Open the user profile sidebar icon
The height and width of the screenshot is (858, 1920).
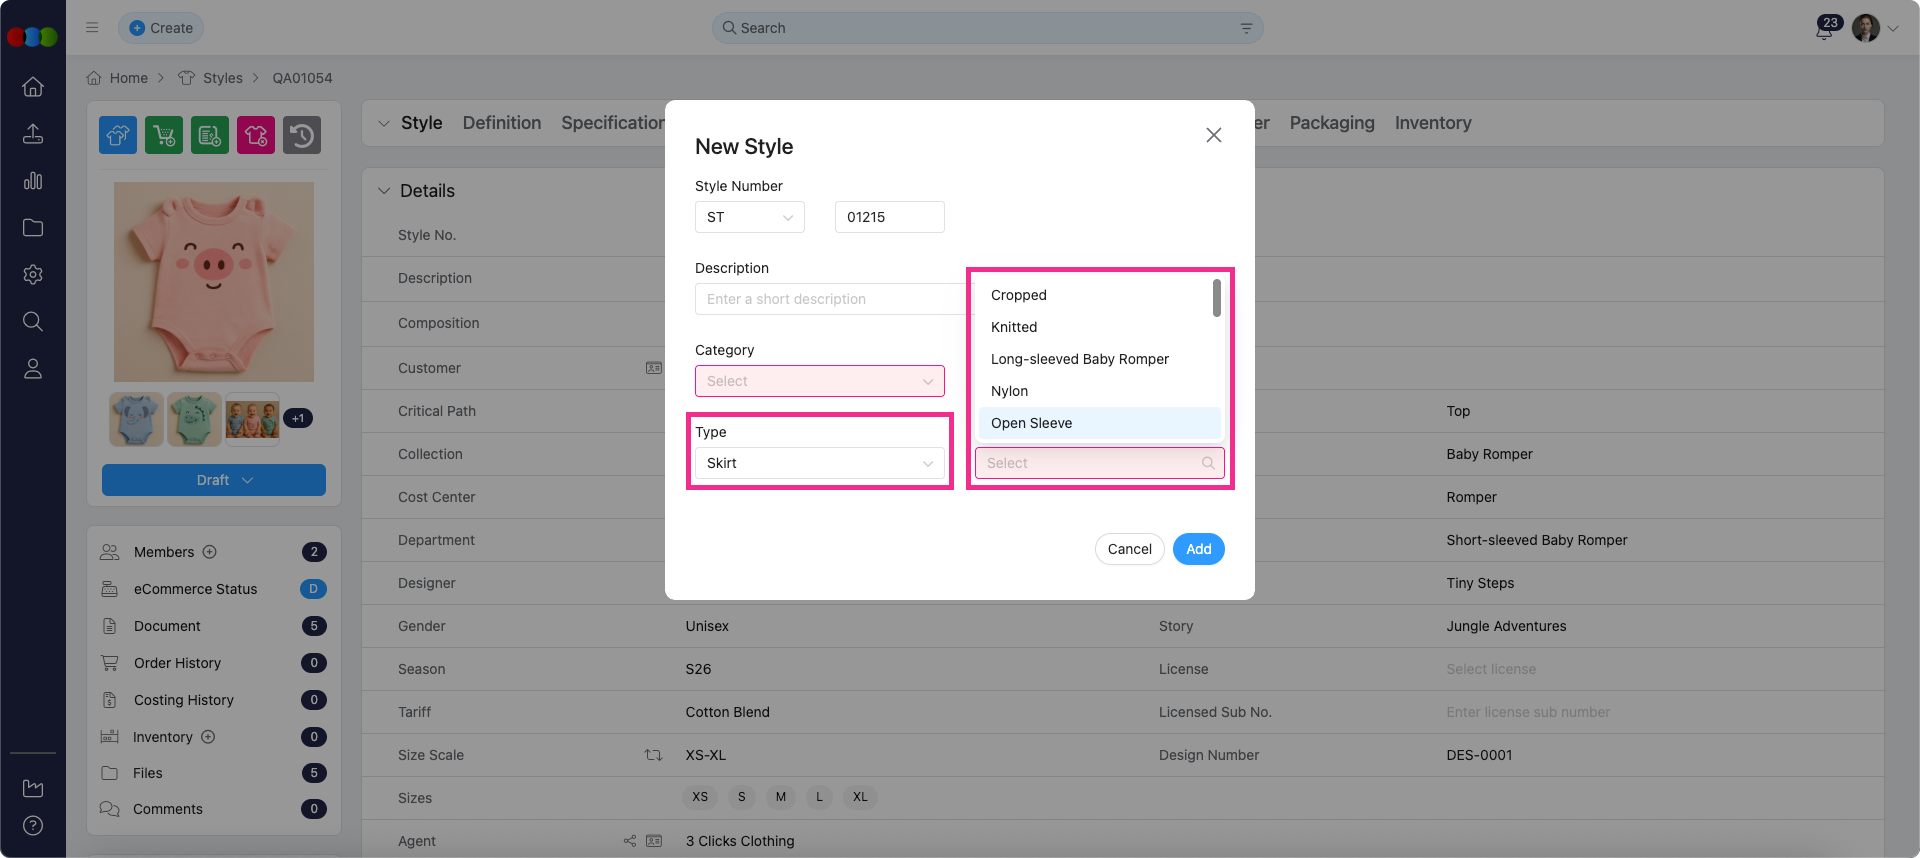[33, 369]
